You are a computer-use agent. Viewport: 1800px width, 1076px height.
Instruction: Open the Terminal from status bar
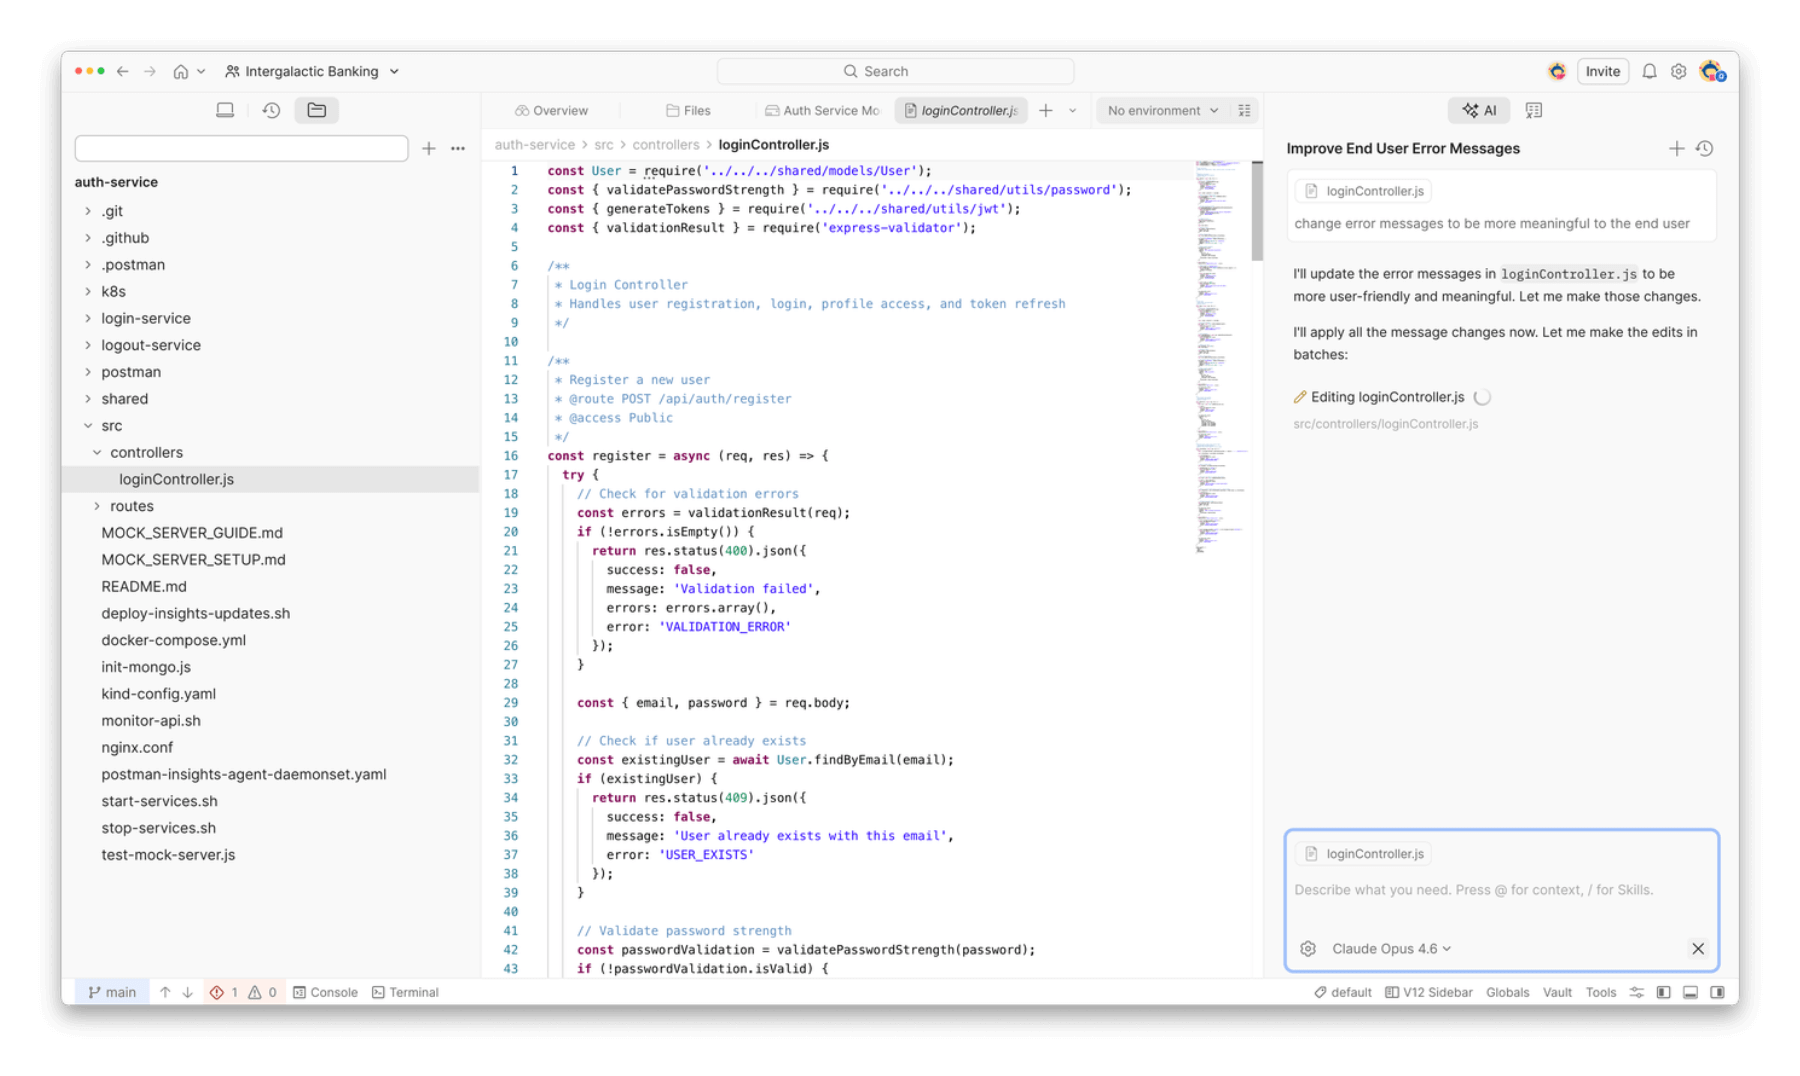click(405, 992)
